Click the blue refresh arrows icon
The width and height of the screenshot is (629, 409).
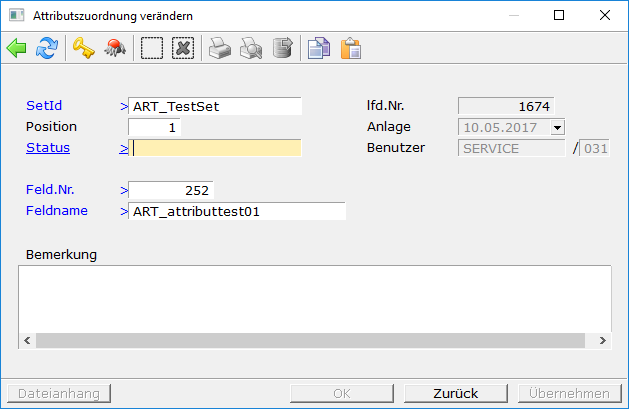(47, 48)
